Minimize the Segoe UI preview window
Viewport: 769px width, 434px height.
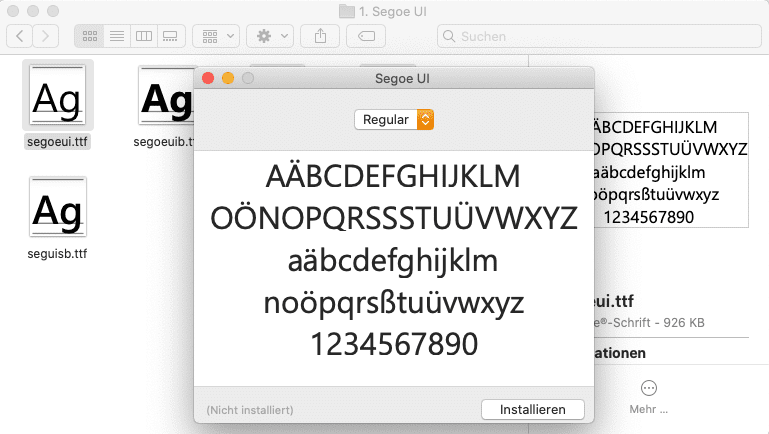[x=228, y=78]
